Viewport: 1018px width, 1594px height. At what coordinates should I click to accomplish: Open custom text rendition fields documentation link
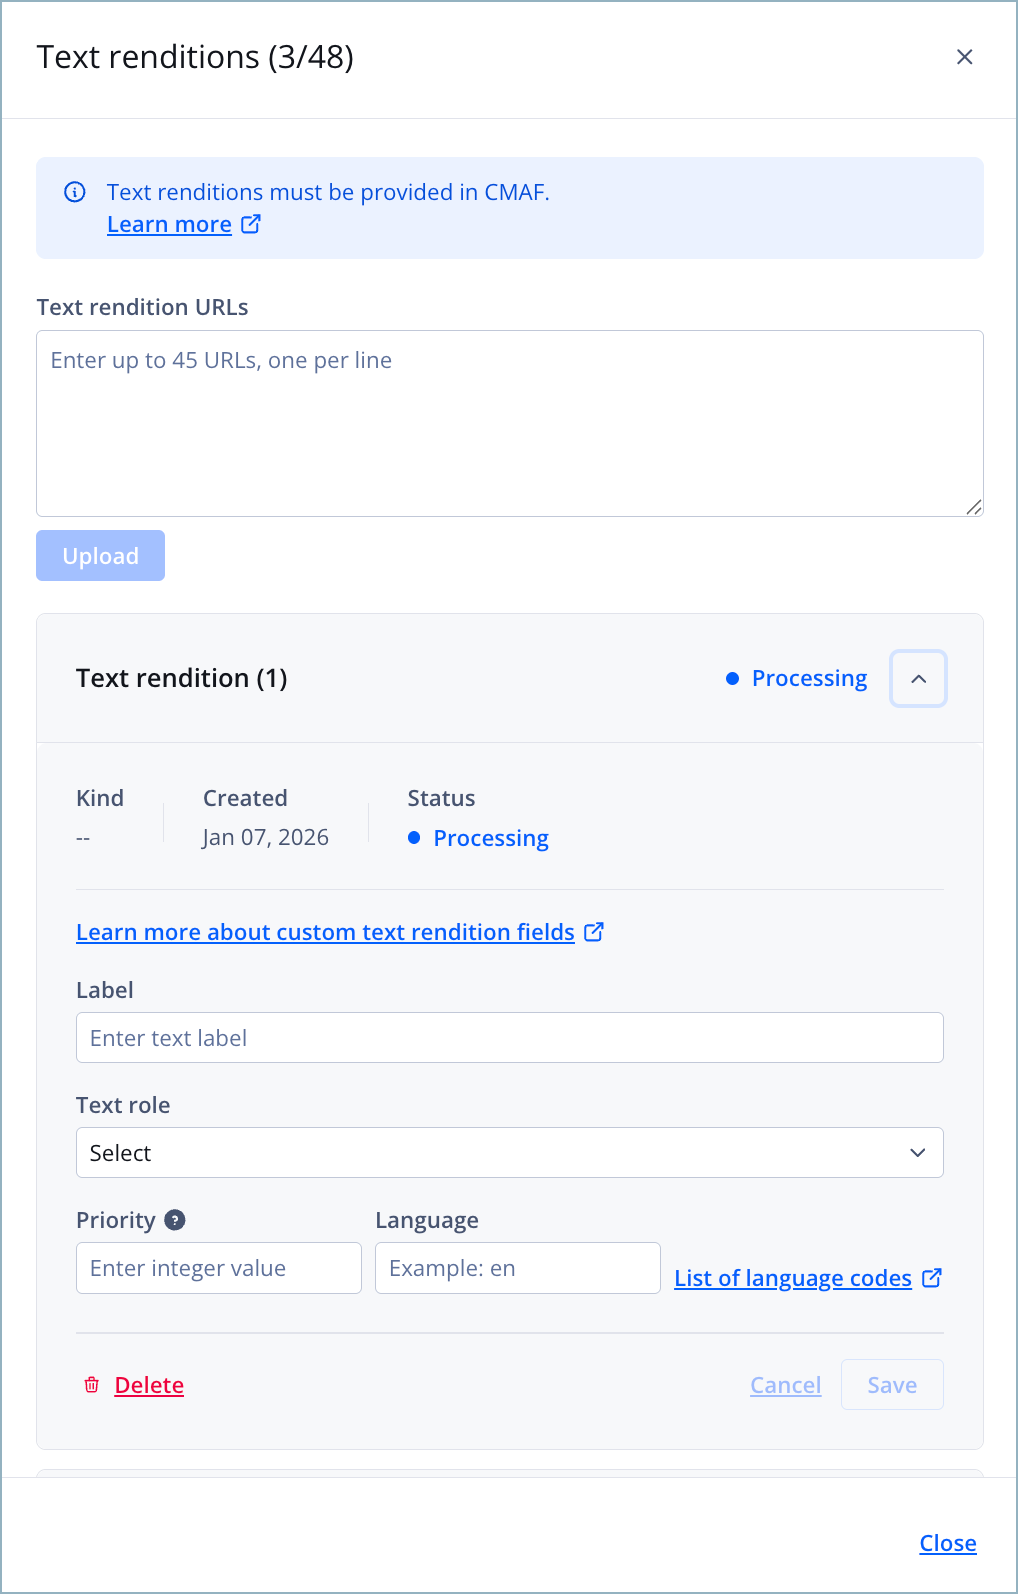325,932
